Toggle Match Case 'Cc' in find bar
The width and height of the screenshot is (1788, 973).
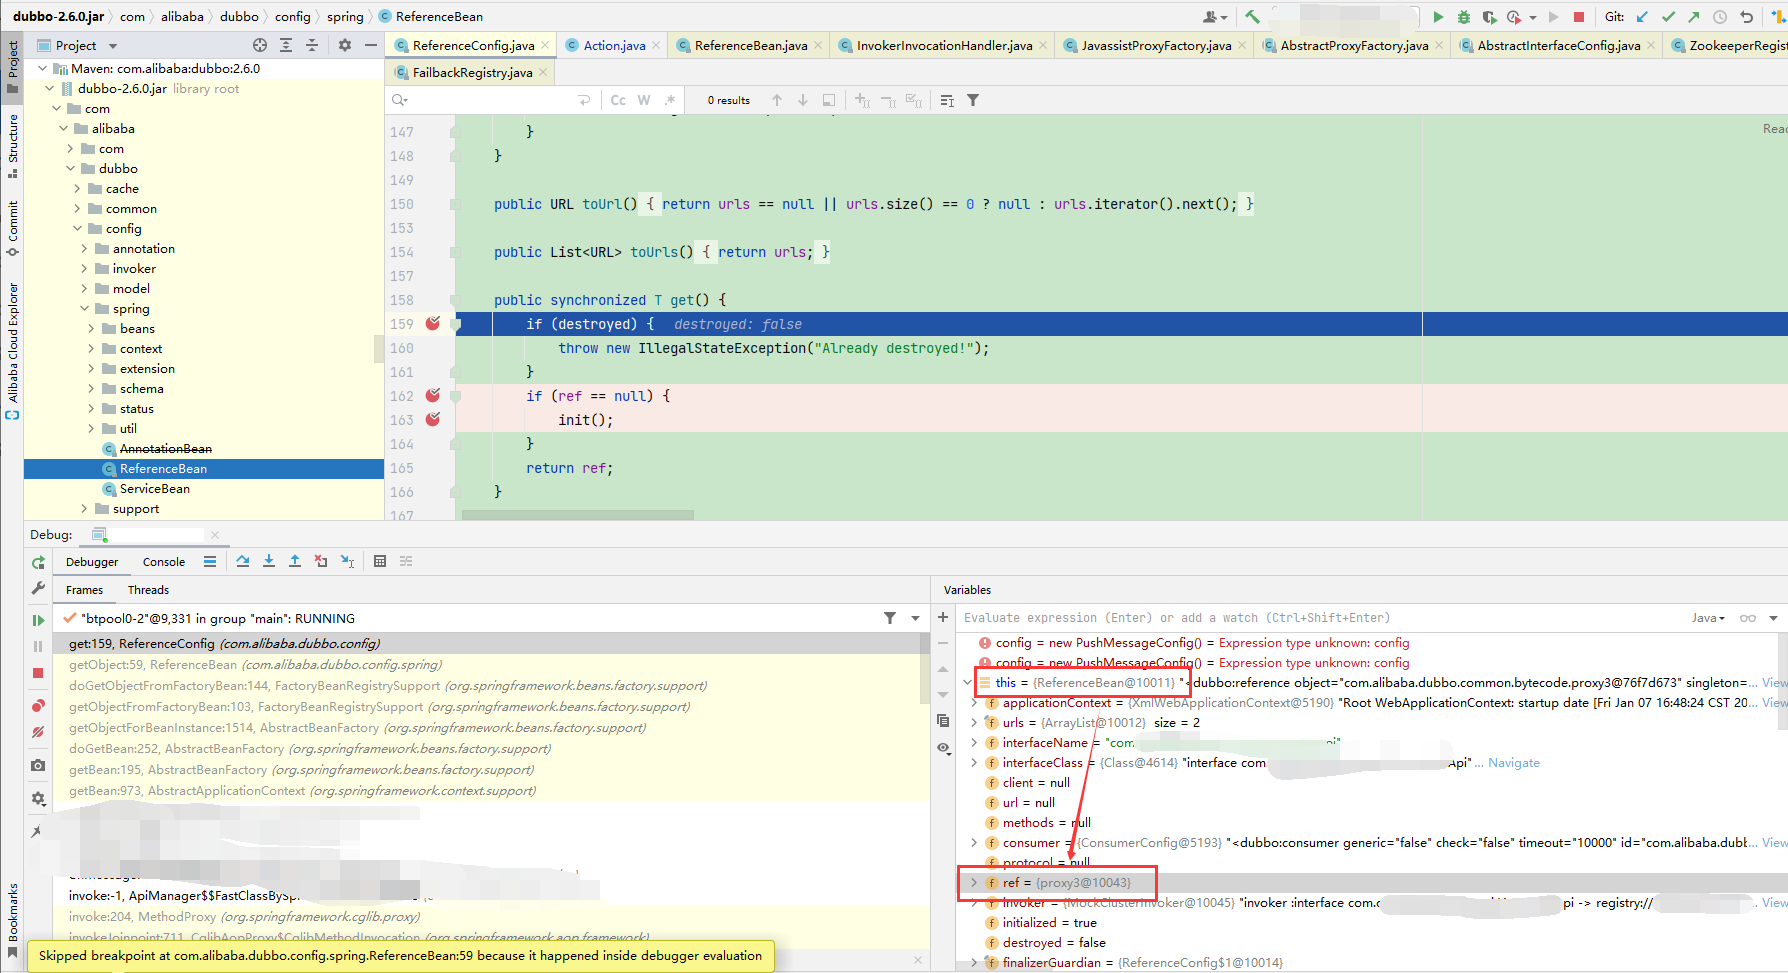click(x=618, y=100)
